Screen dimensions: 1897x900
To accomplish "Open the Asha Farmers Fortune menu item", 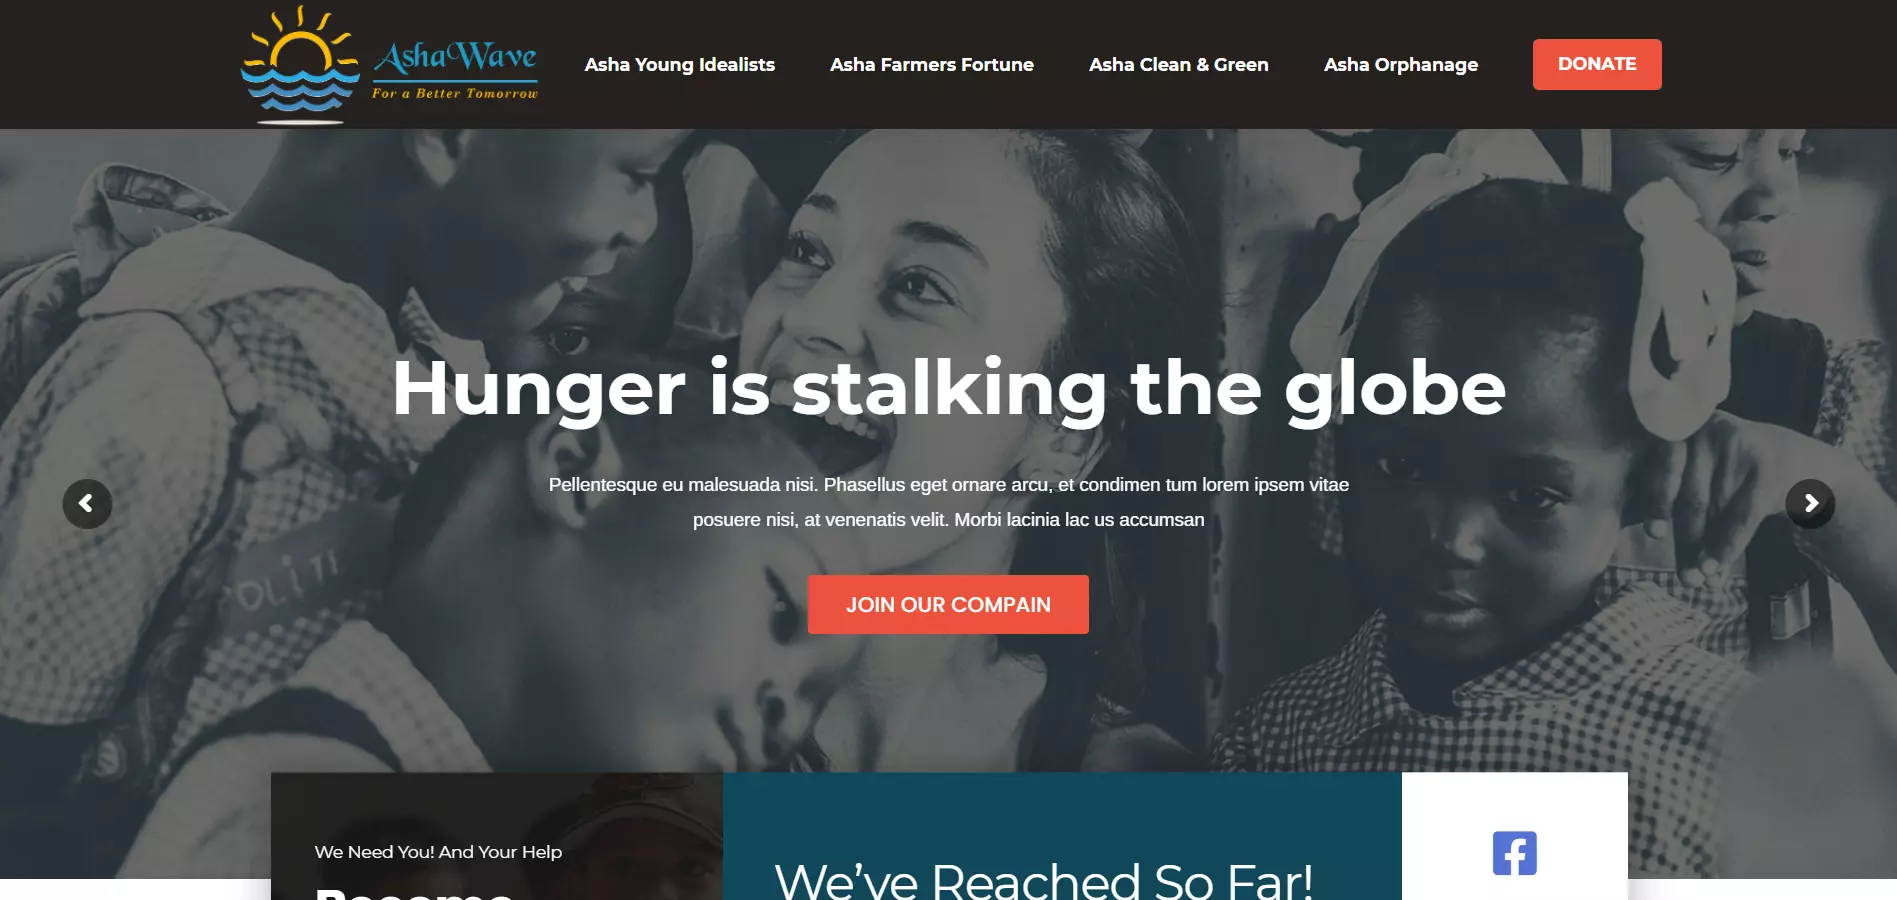I will [932, 65].
